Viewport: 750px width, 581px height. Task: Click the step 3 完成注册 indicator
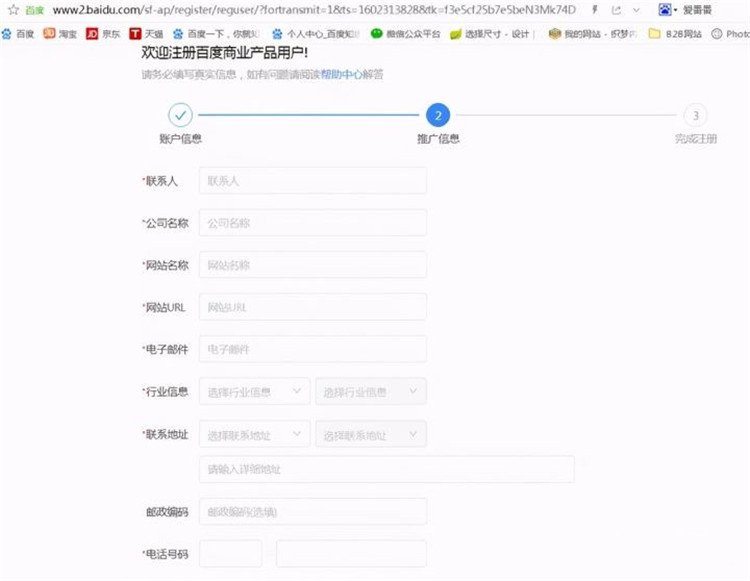pos(695,115)
